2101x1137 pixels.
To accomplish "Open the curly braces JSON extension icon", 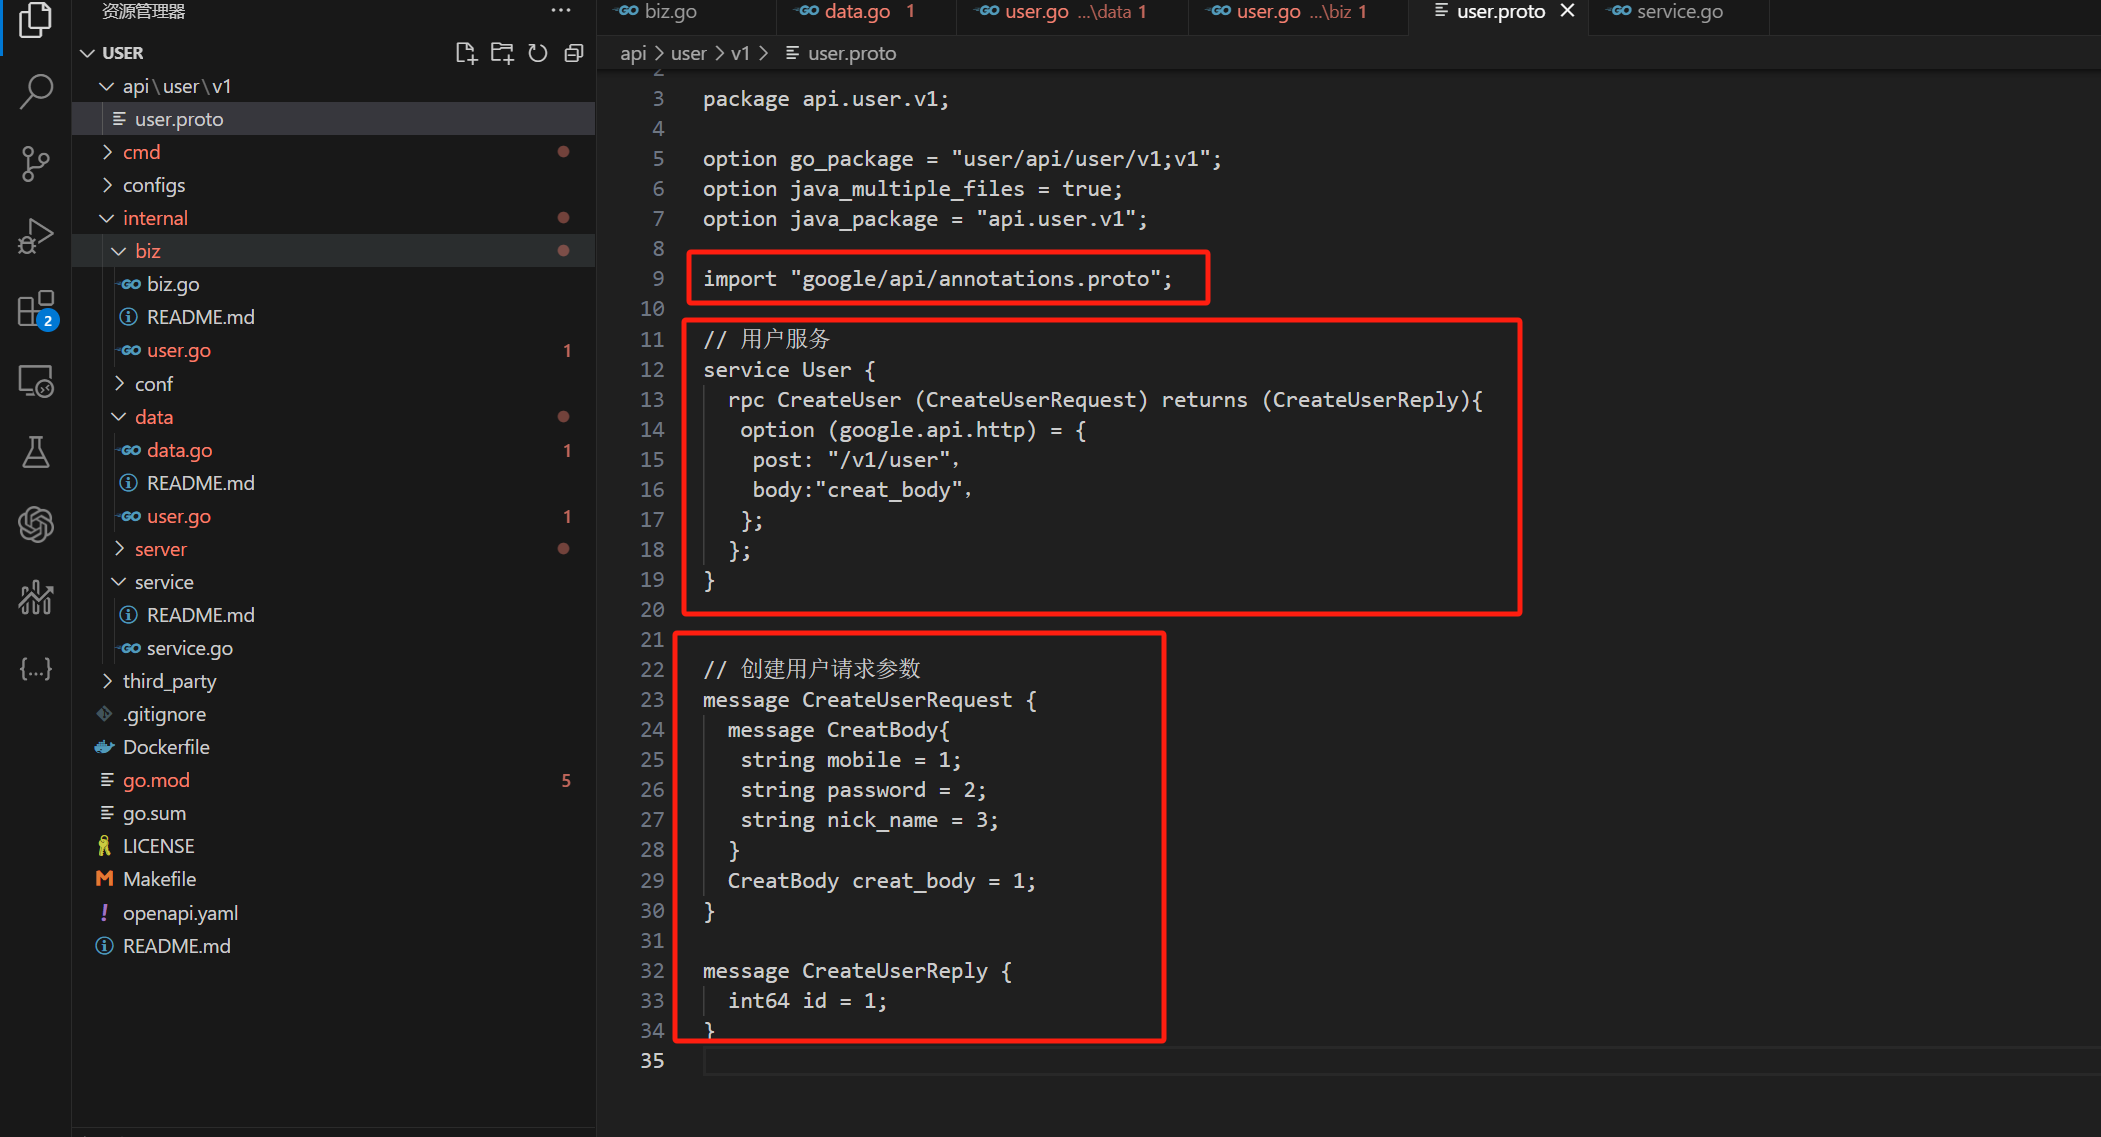I will click(36, 669).
